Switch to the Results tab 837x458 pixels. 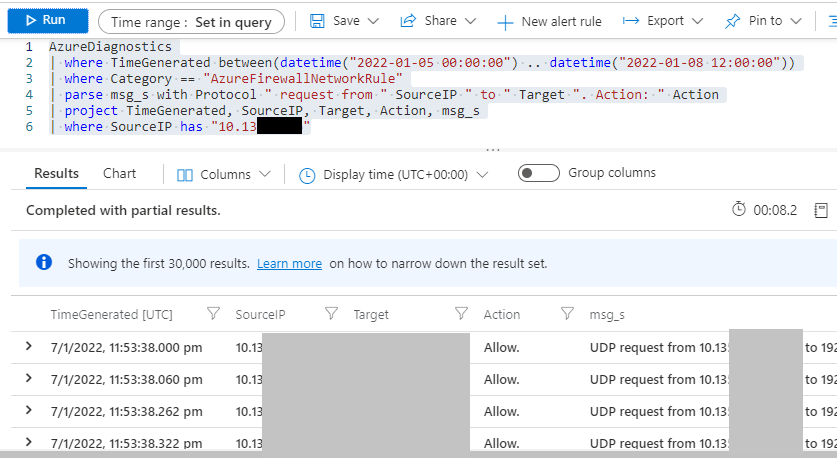[x=56, y=174]
